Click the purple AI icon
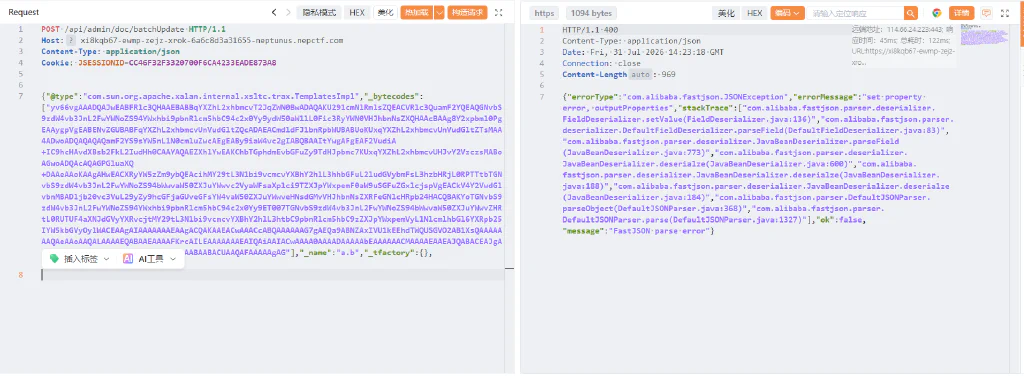The height and width of the screenshot is (377, 1024). pyautogui.click(x=129, y=259)
